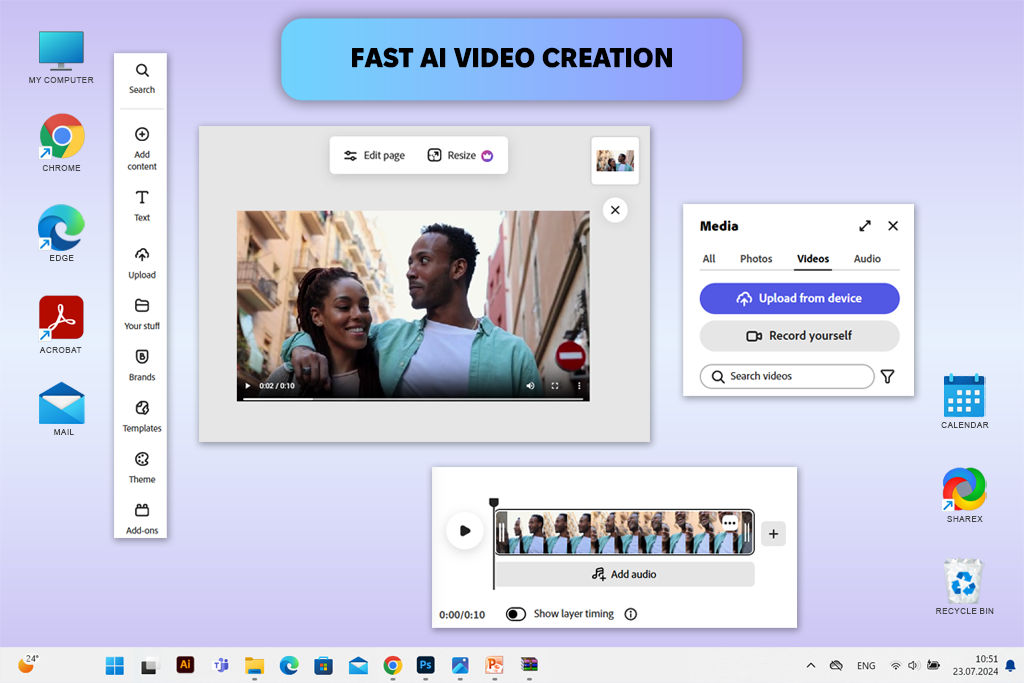Screen dimensions: 1024x683
Task: Switch to the Audio tab
Action: (867, 259)
